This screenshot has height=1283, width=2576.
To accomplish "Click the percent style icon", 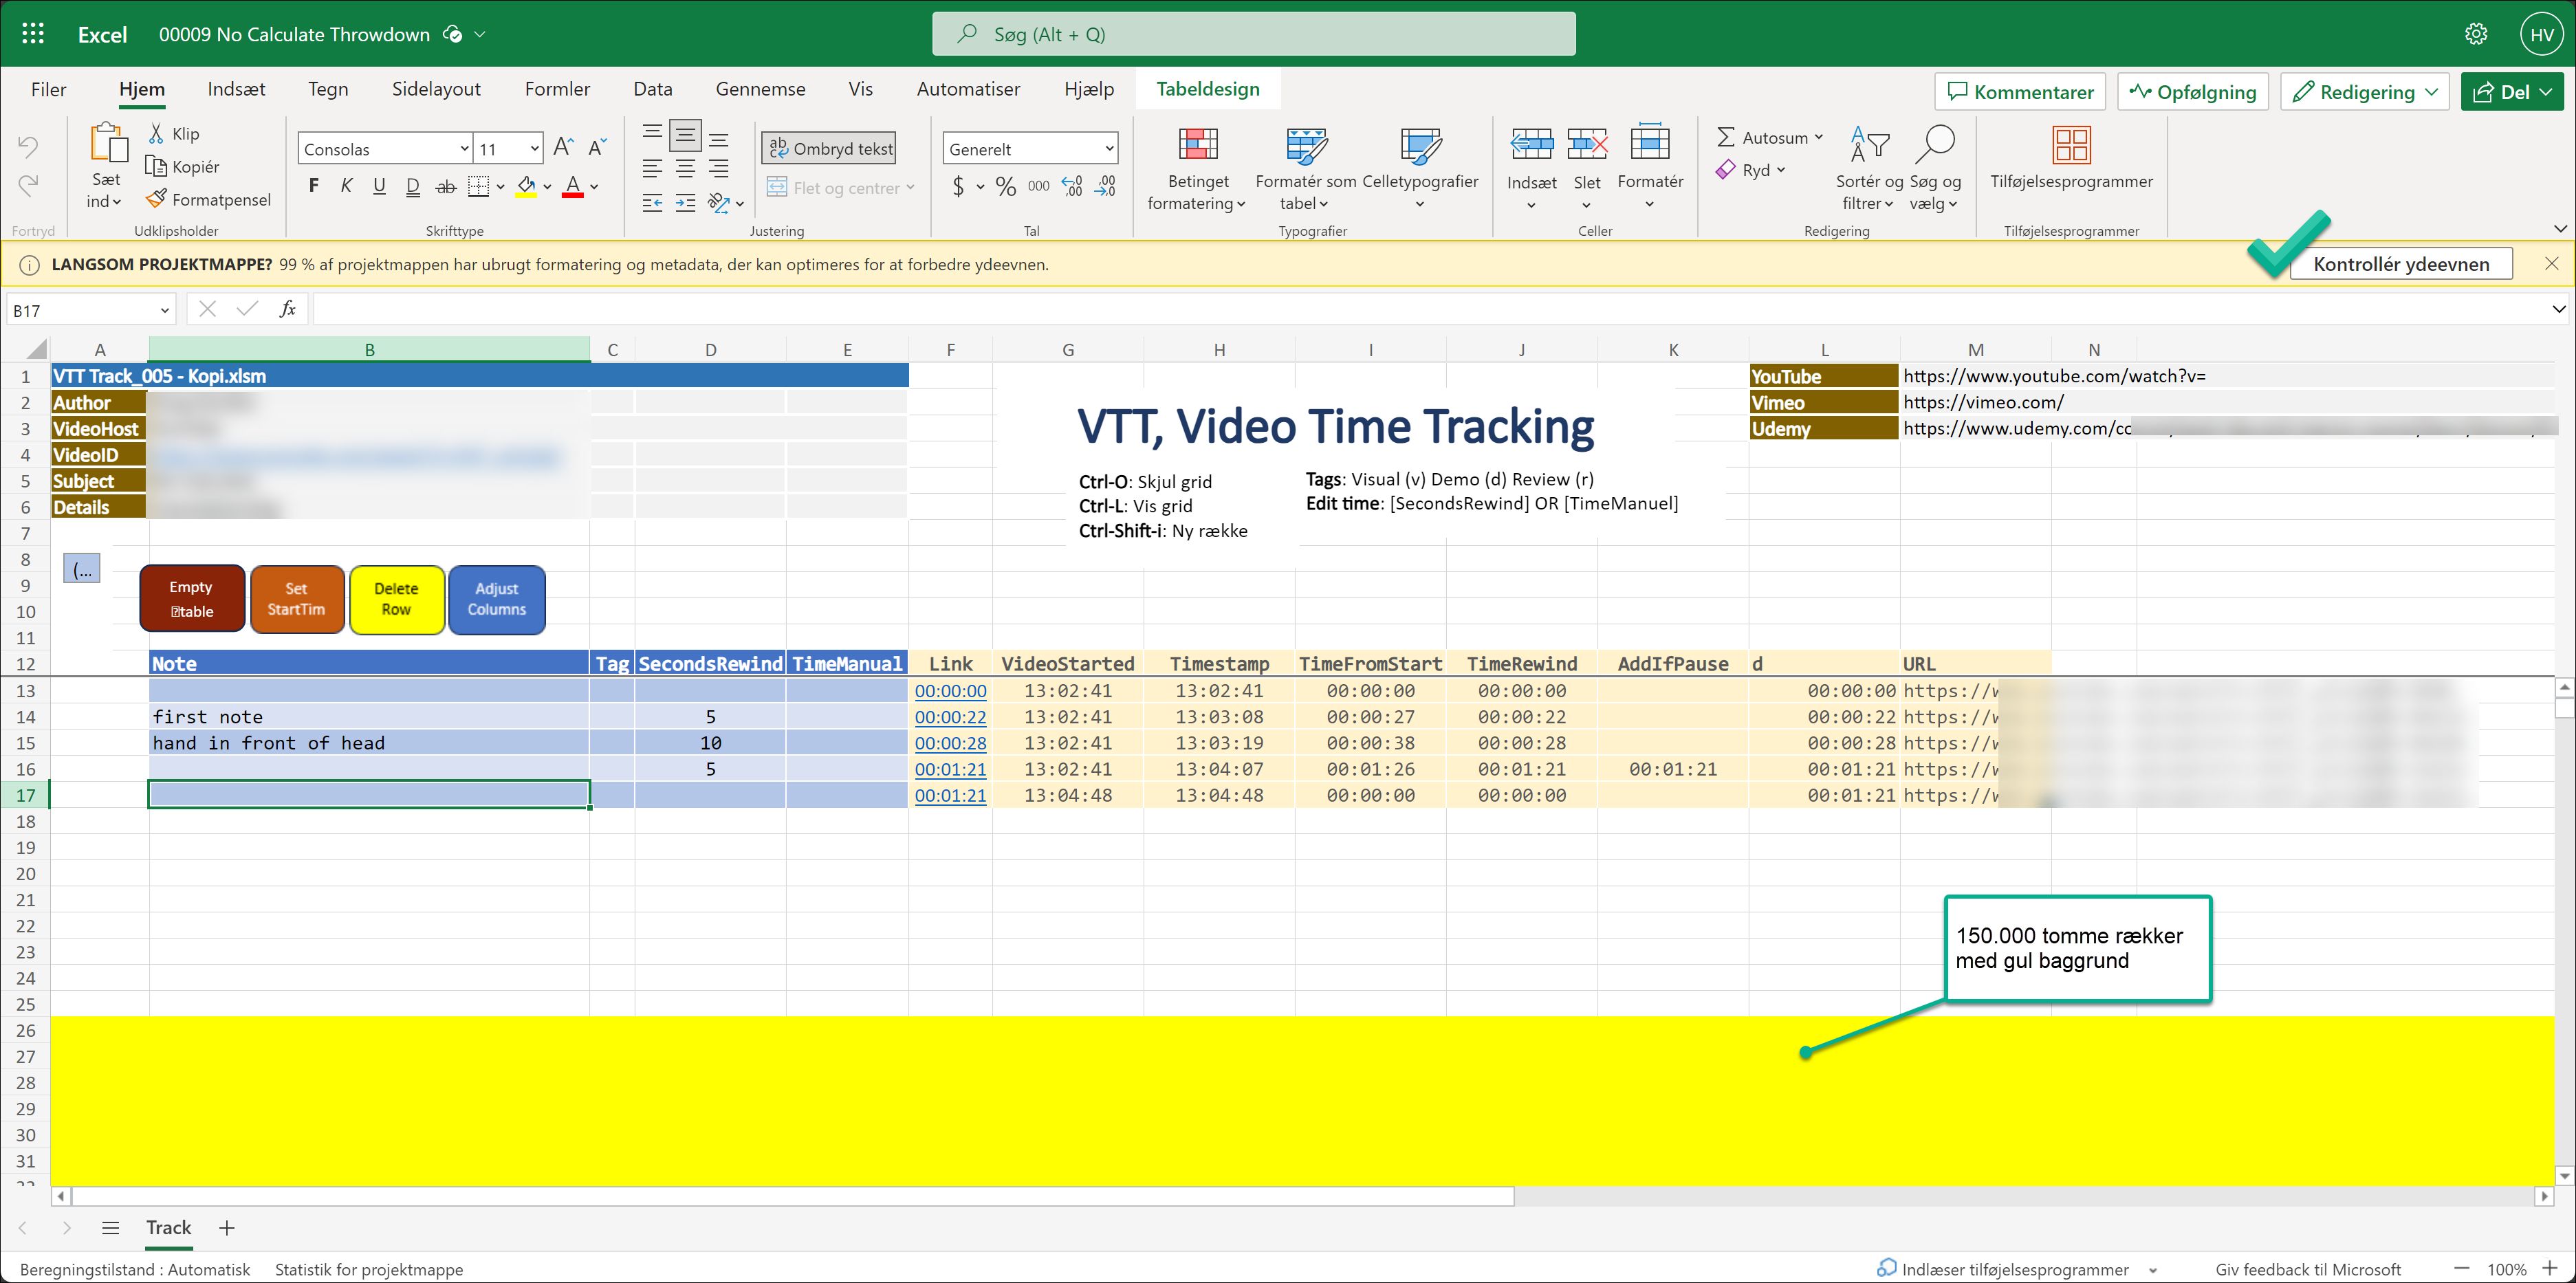I will click(1005, 186).
